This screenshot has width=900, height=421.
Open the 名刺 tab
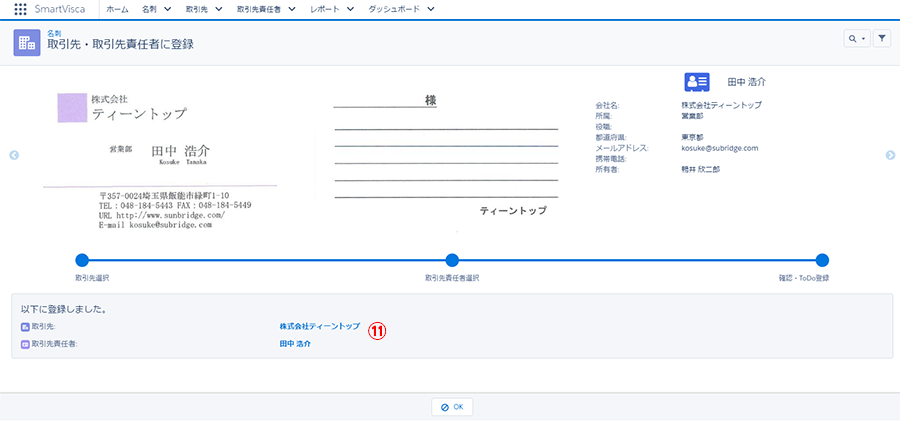(x=149, y=9)
